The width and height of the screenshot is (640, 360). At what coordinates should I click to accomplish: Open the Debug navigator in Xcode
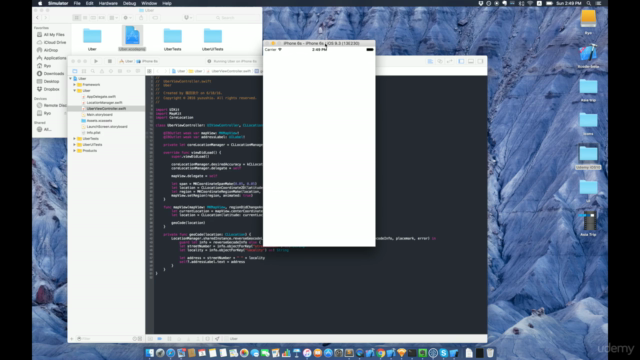click(x=120, y=71)
